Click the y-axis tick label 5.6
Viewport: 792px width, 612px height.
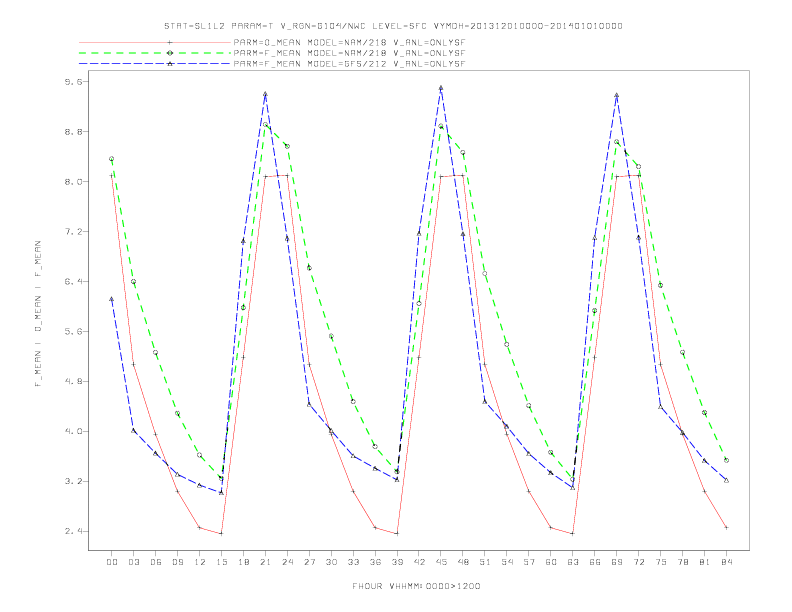[75, 331]
